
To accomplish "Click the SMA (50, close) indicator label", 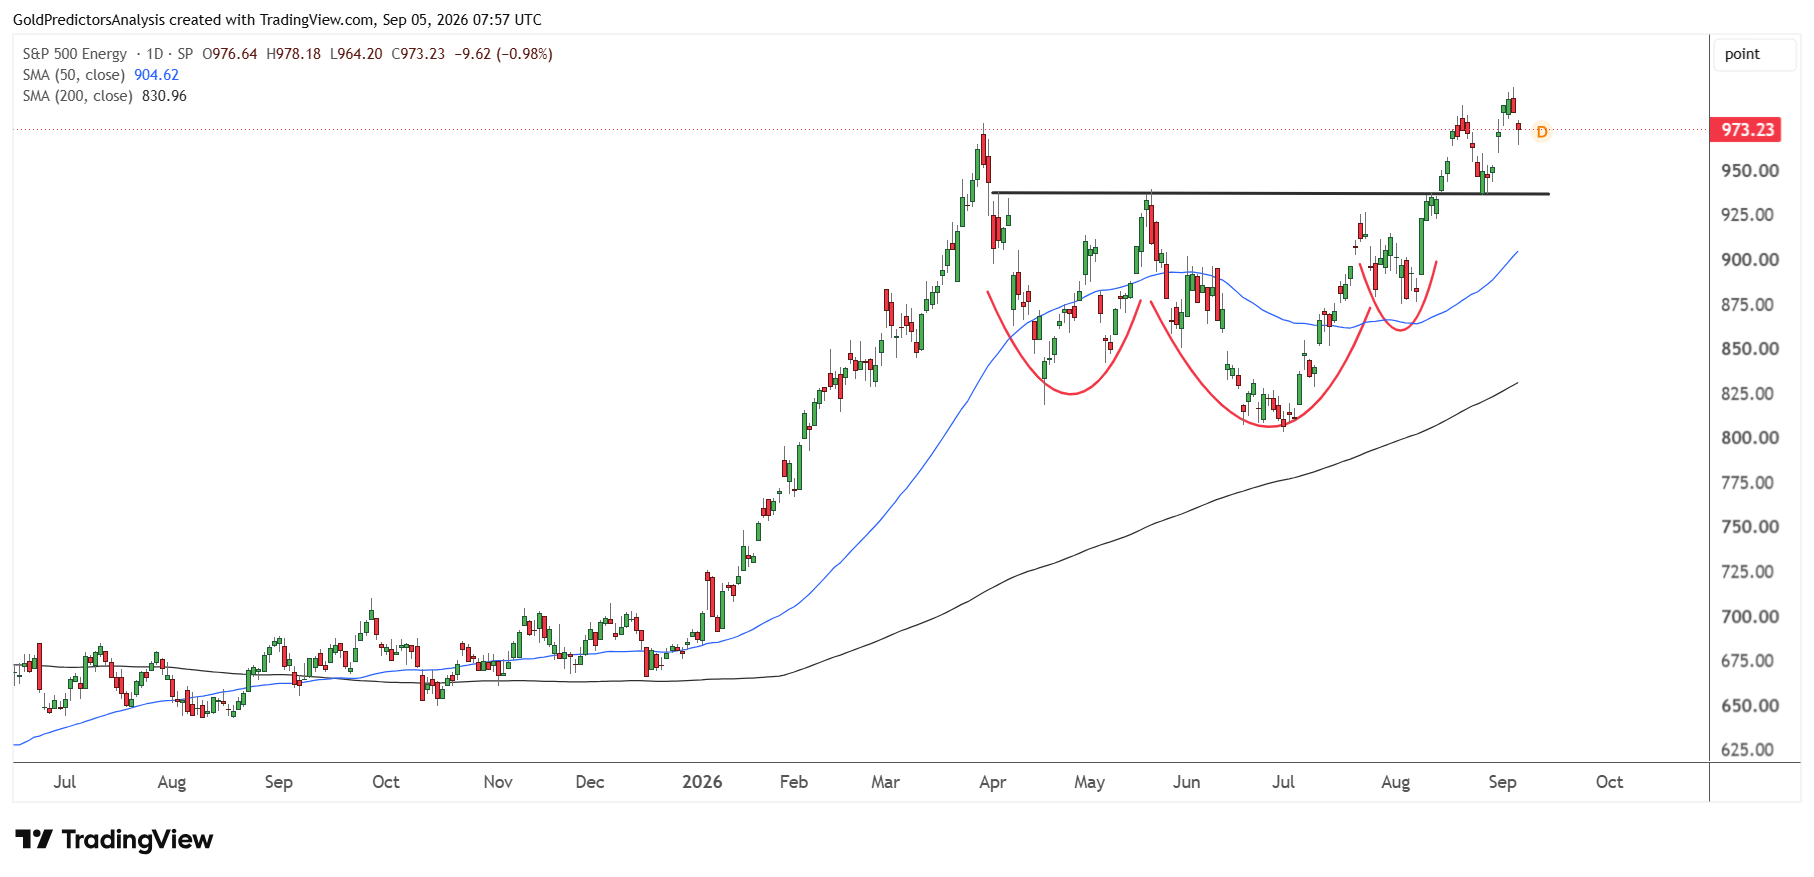I will (74, 75).
